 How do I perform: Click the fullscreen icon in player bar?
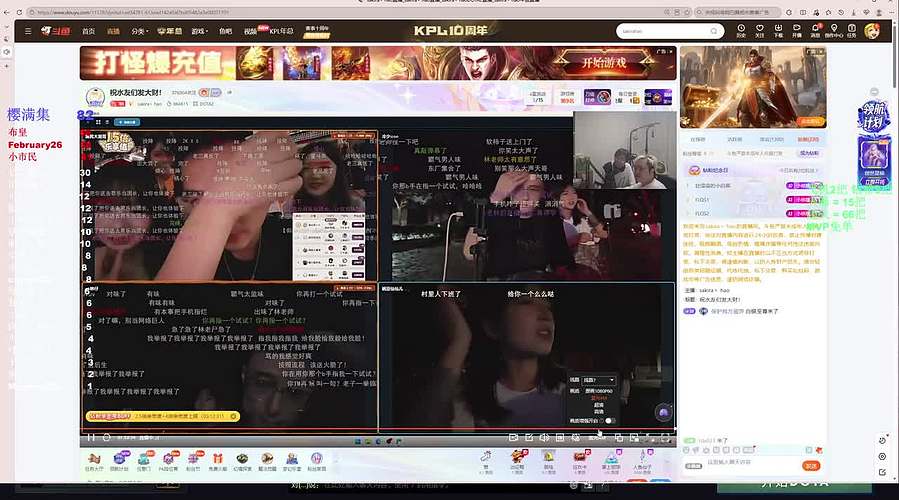pyautogui.click(x=665, y=438)
